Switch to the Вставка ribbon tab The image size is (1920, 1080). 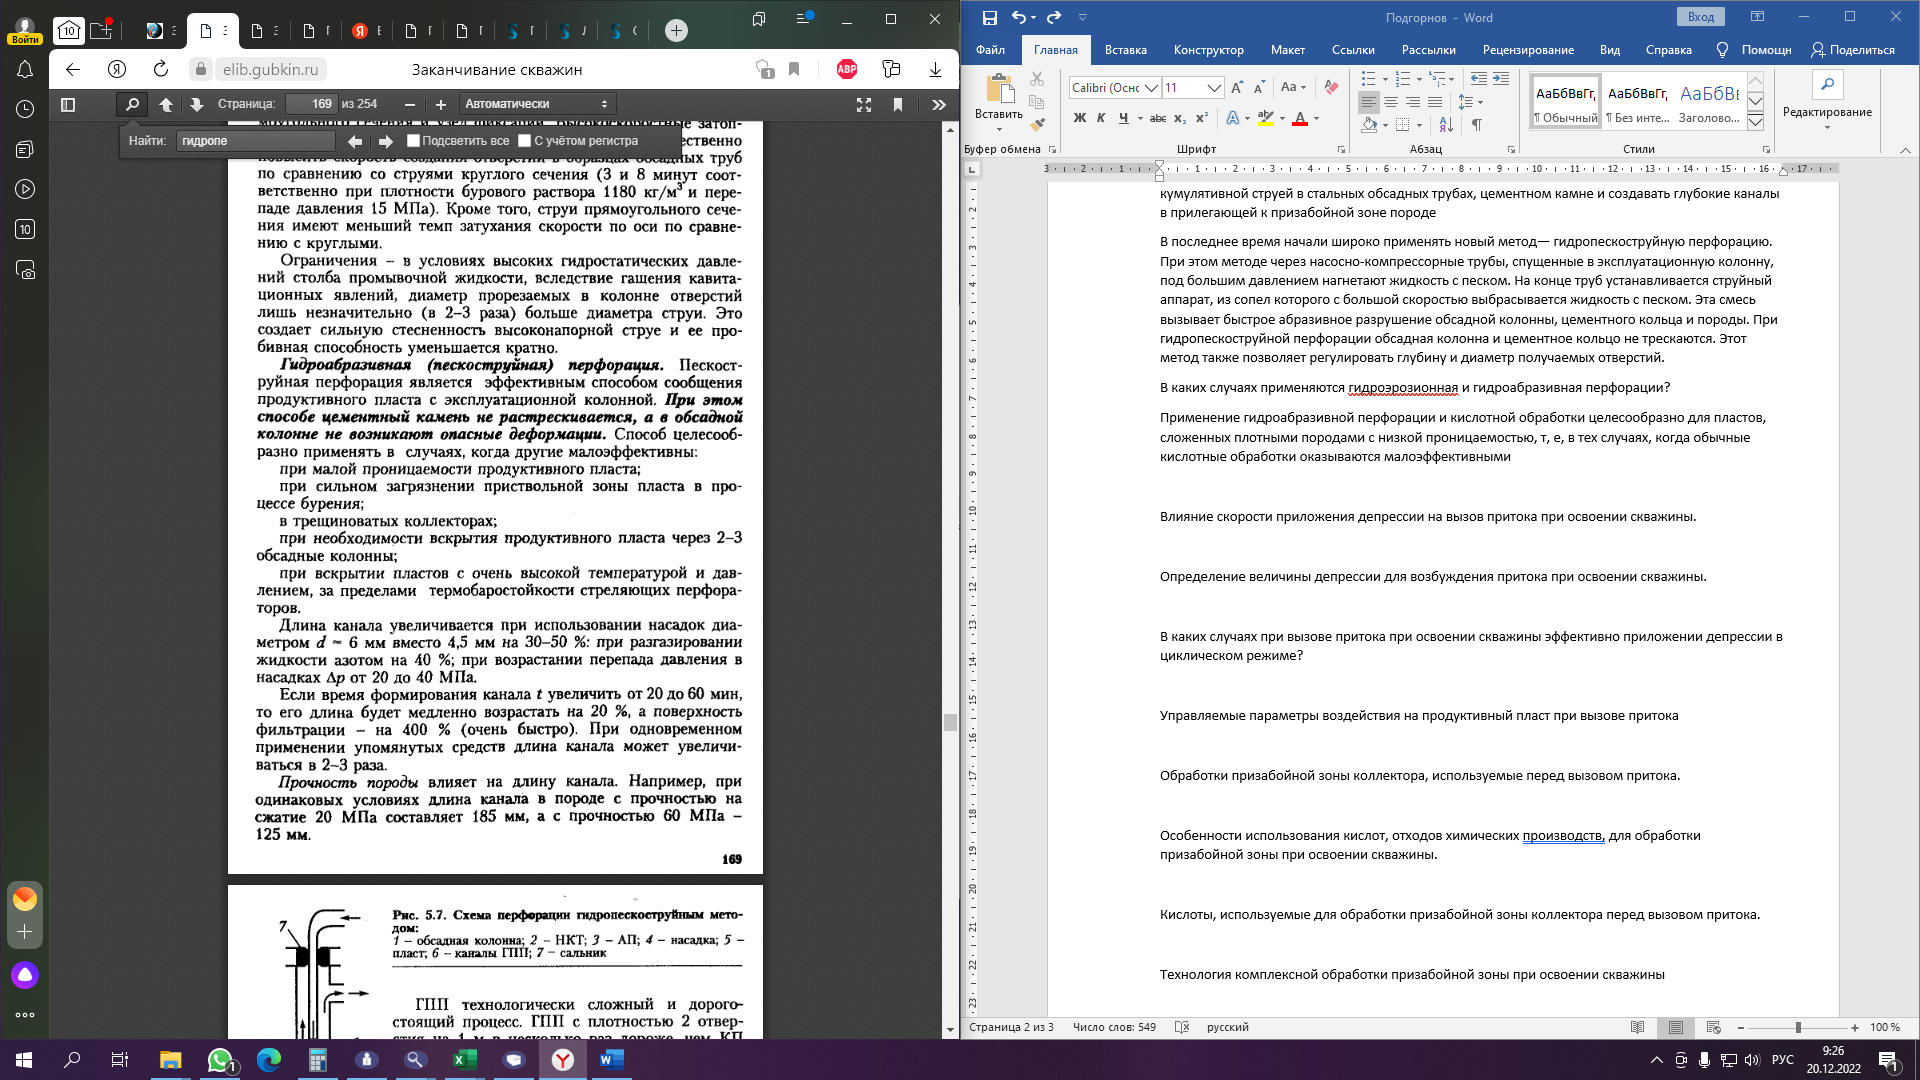pos(1125,50)
